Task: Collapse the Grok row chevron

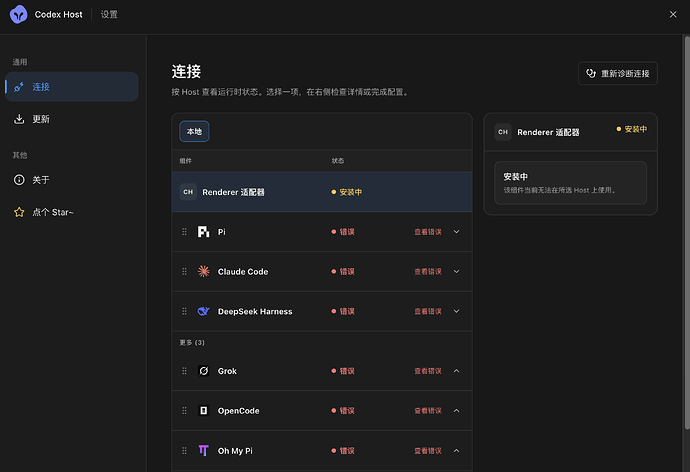Action: (456, 371)
